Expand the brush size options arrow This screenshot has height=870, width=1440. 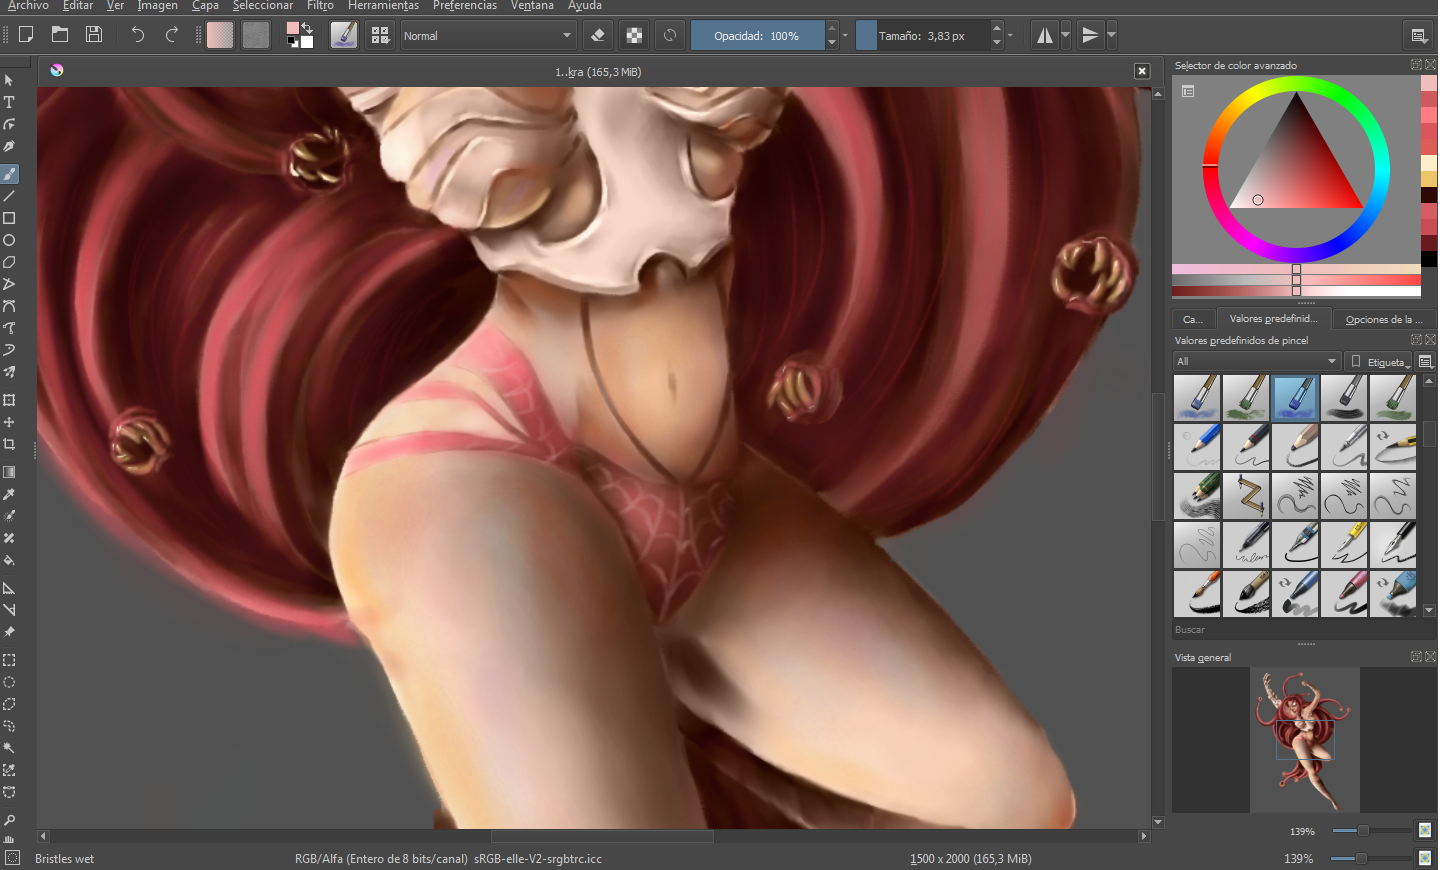[1010, 35]
